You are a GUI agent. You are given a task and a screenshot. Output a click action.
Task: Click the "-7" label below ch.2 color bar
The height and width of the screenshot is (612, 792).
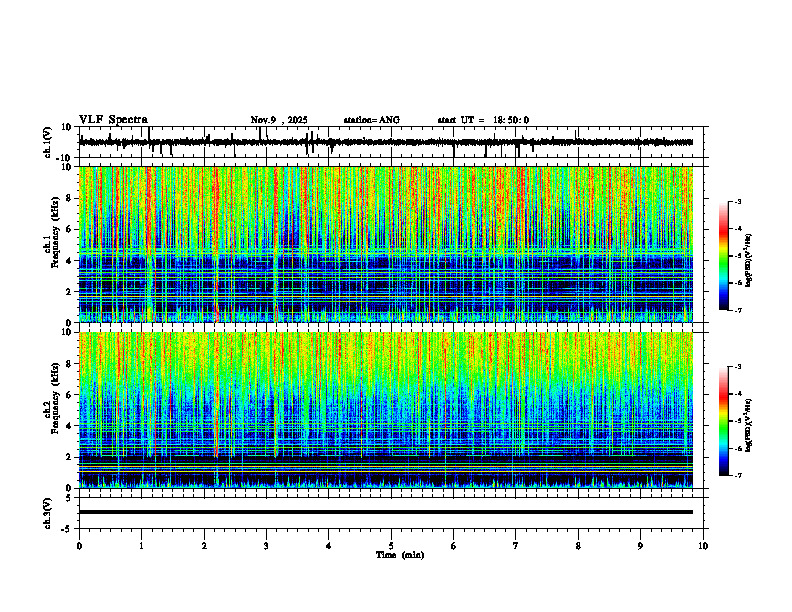737,475
